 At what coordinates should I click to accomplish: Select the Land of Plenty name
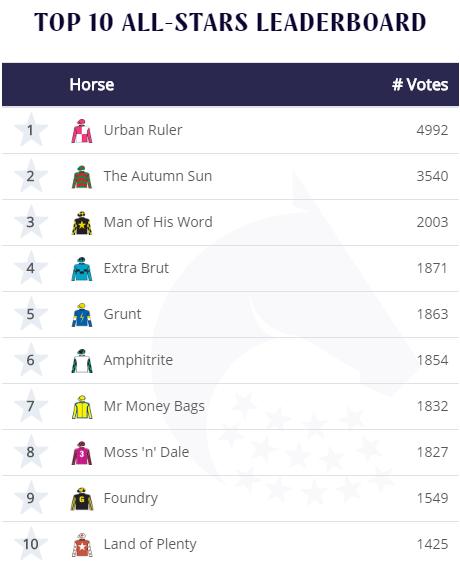click(x=150, y=544)
